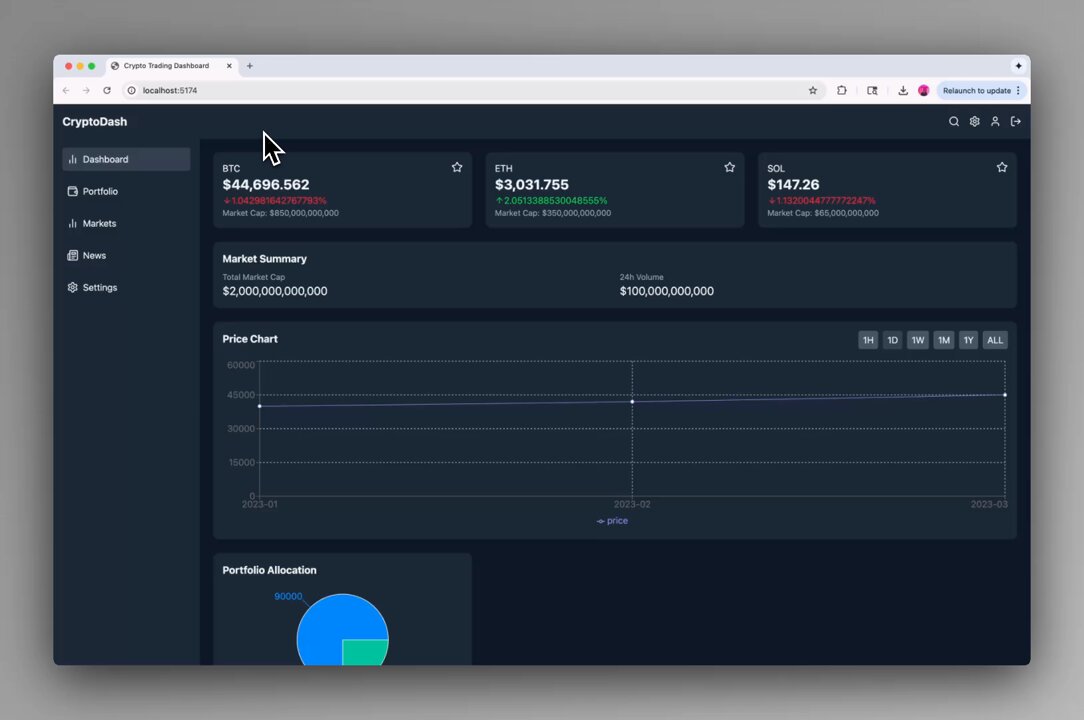Open the user profile icon
The image size is (1084, 720).
tap(995, 122)
